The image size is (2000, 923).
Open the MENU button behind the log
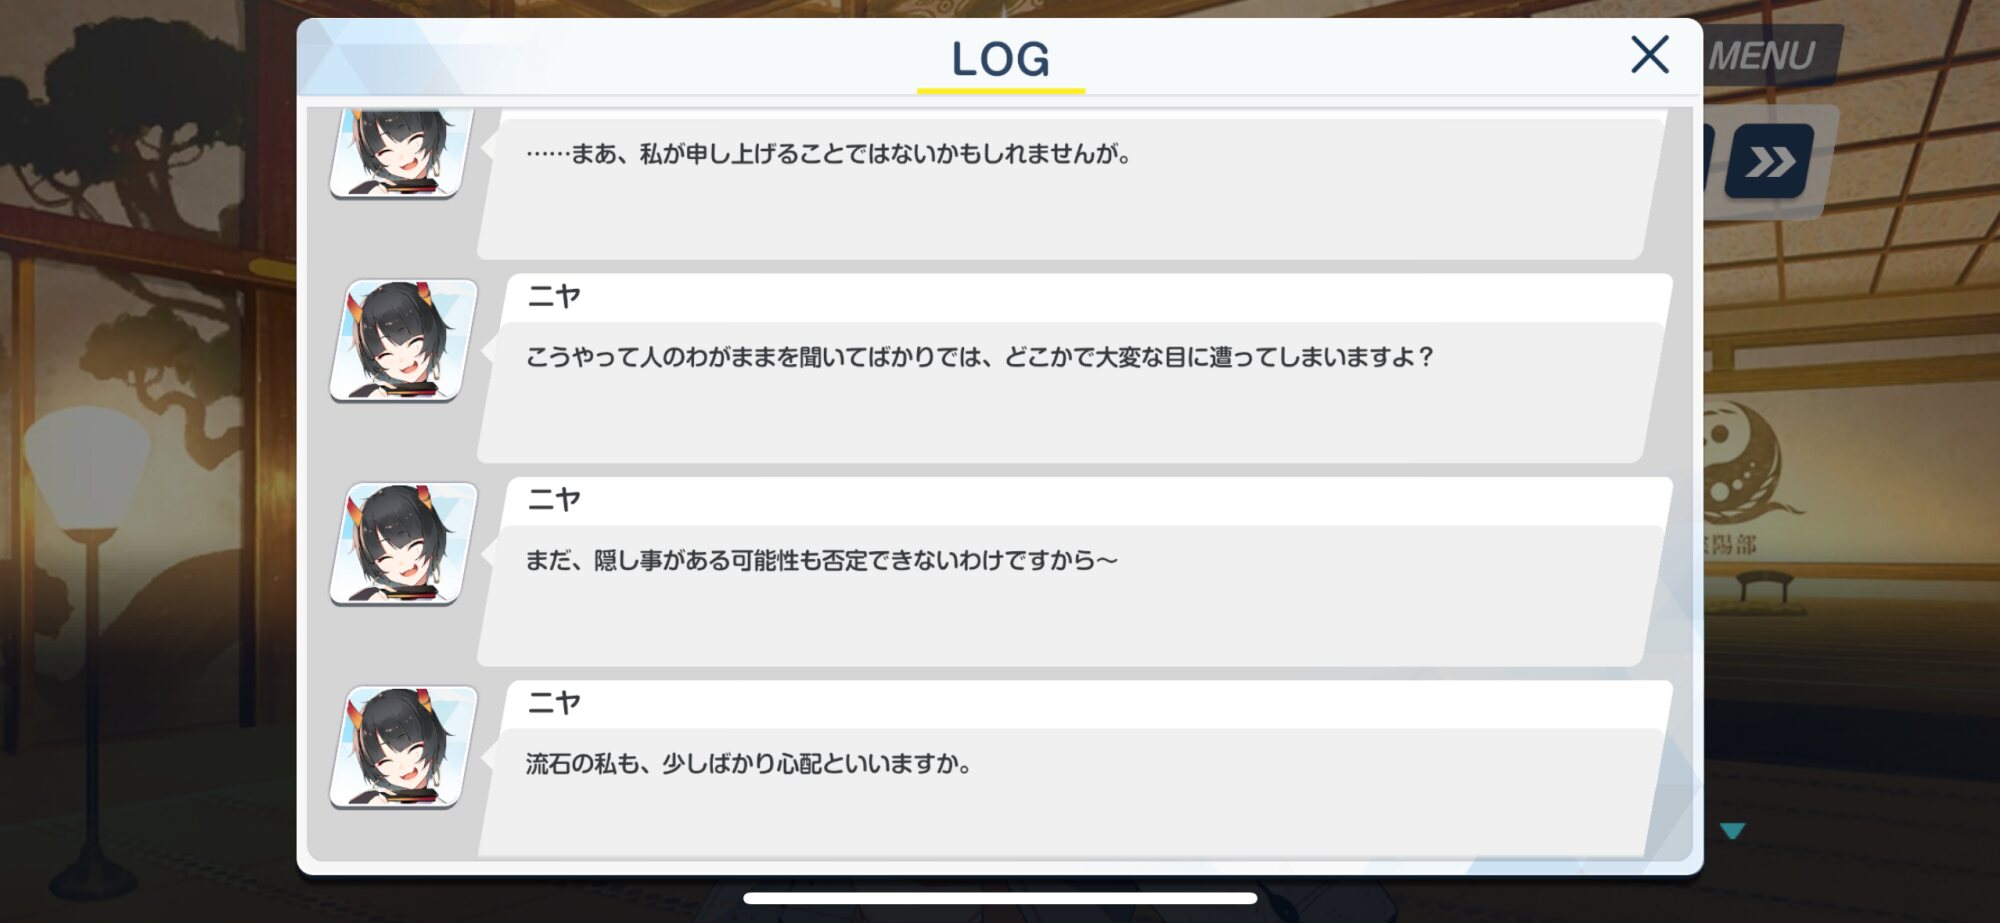pos(1769,56)
